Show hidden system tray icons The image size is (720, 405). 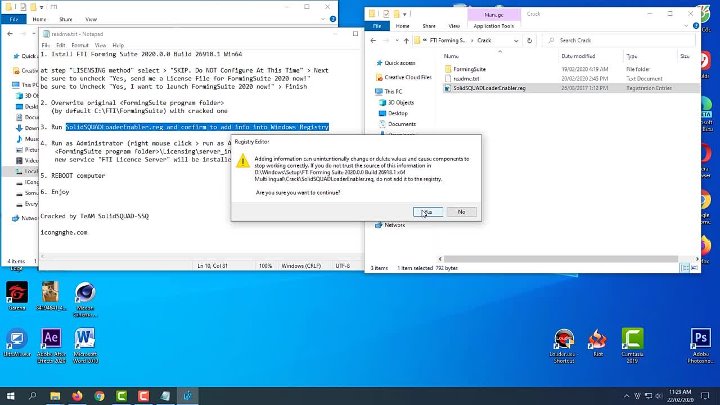pos(626,396)
